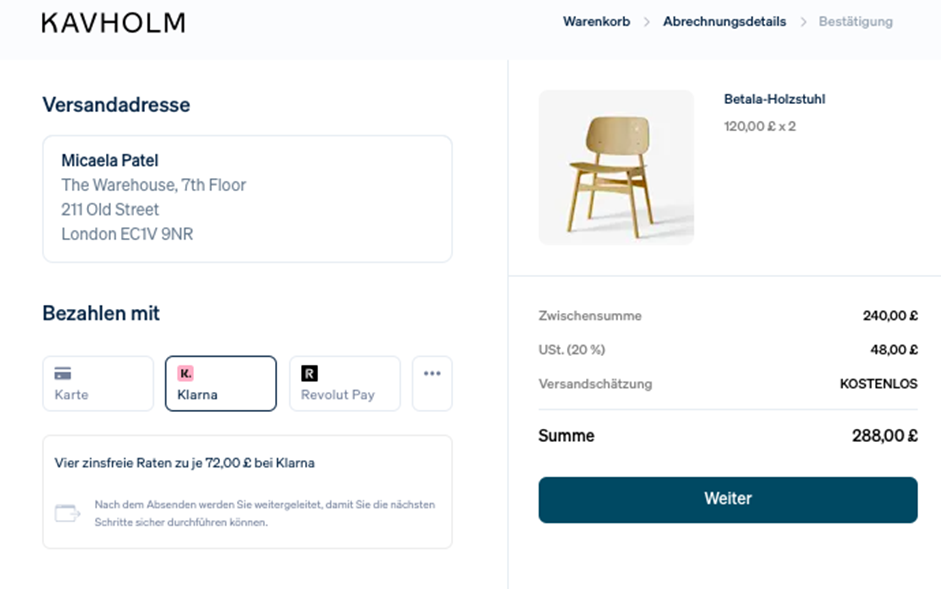941x589 pixels.
Task: Click the Summe total amount
Action: (880, 436)
